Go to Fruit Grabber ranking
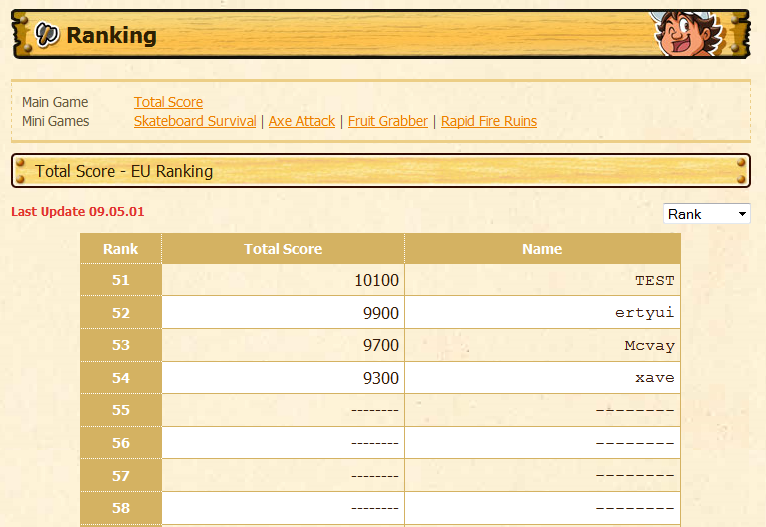The height and width of the screenshot is (527, 766). tap(388, 121)
